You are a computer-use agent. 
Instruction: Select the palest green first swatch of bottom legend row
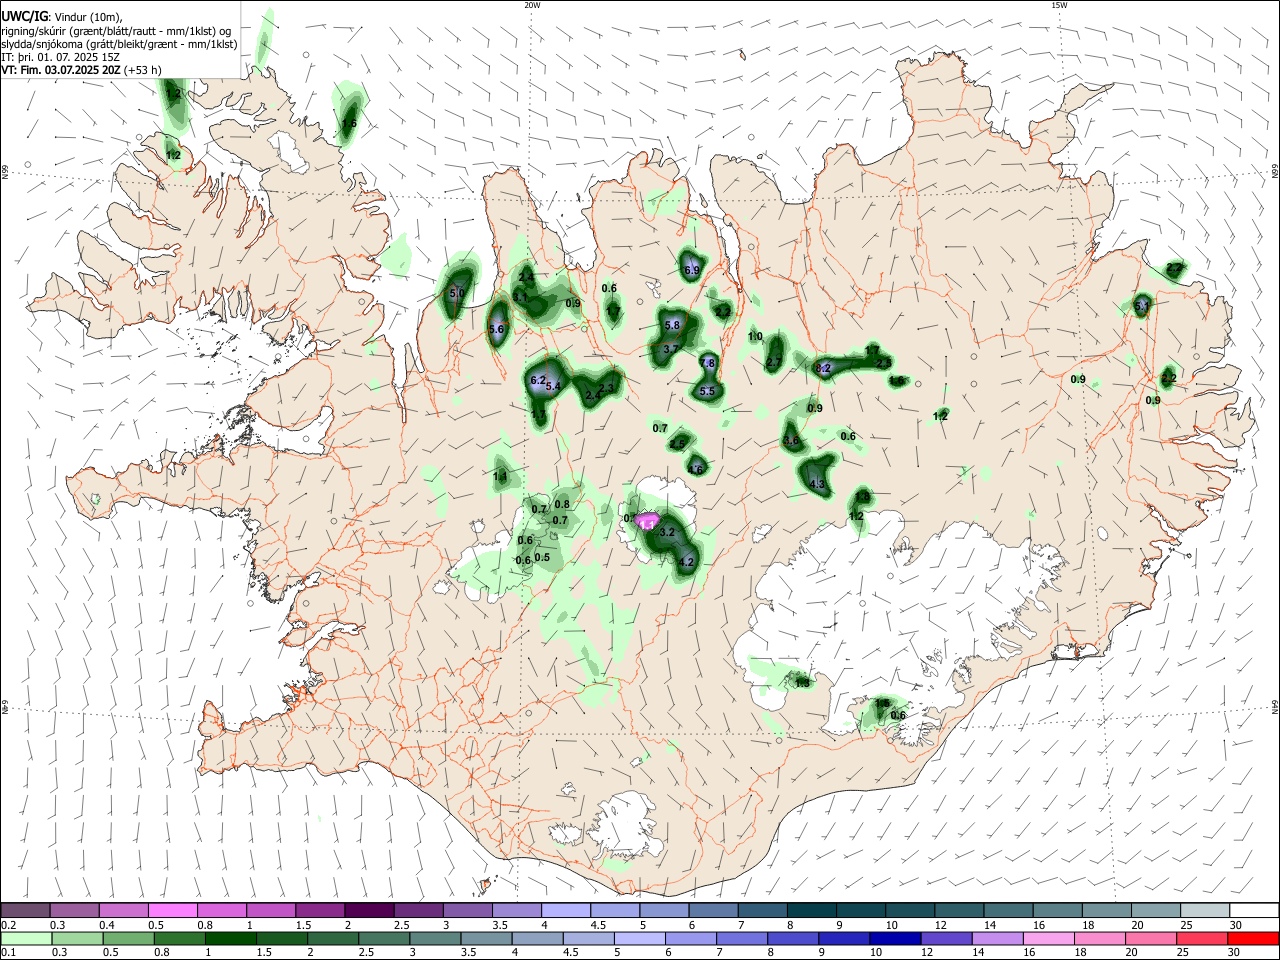25,938
